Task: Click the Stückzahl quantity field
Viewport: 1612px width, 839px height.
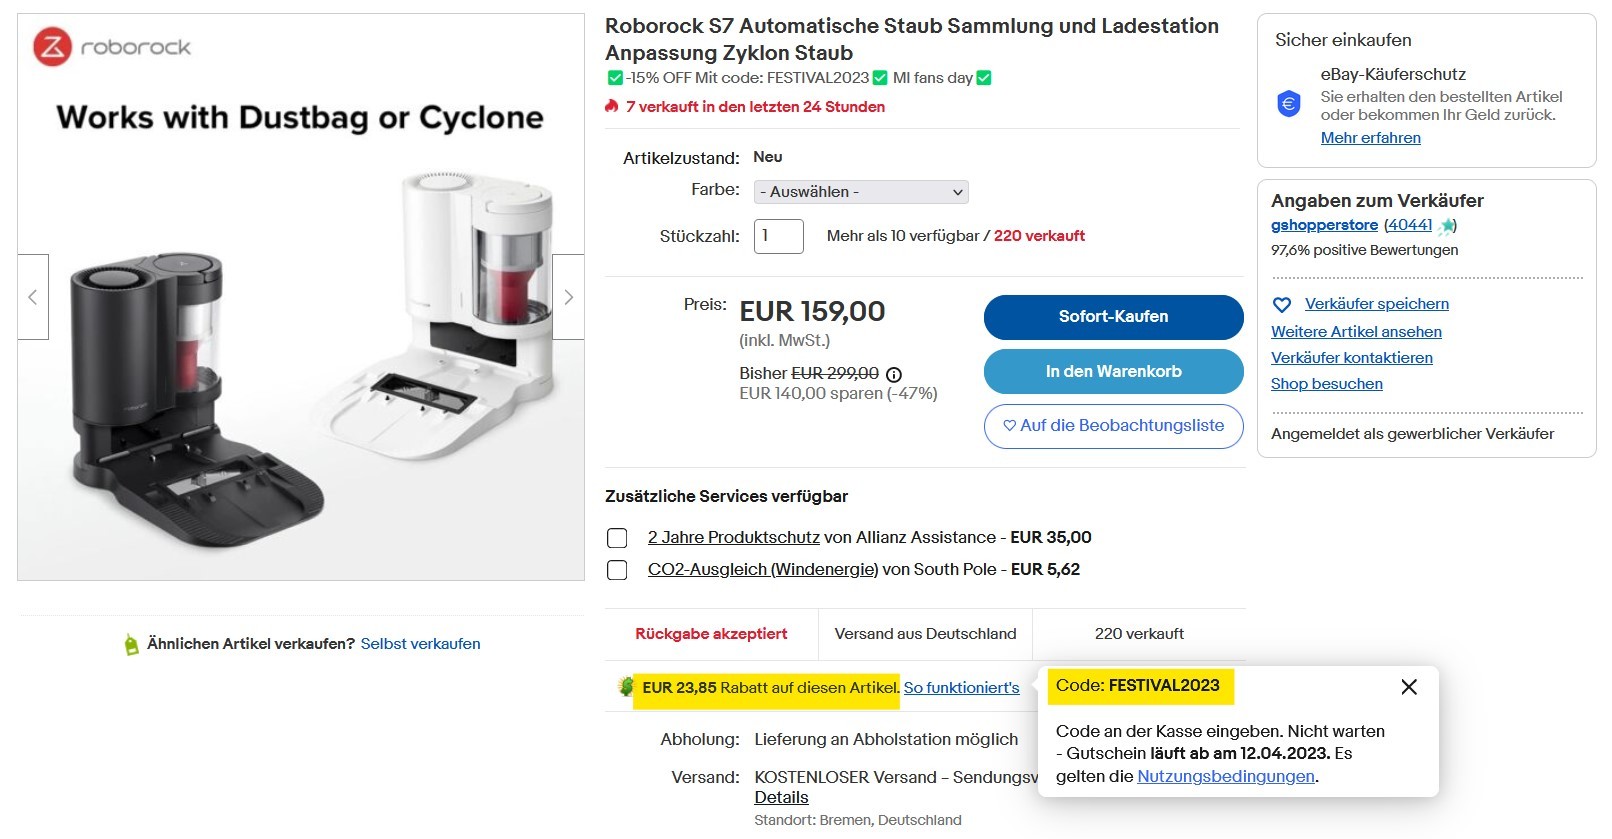Action: click(x=779, y=236)
